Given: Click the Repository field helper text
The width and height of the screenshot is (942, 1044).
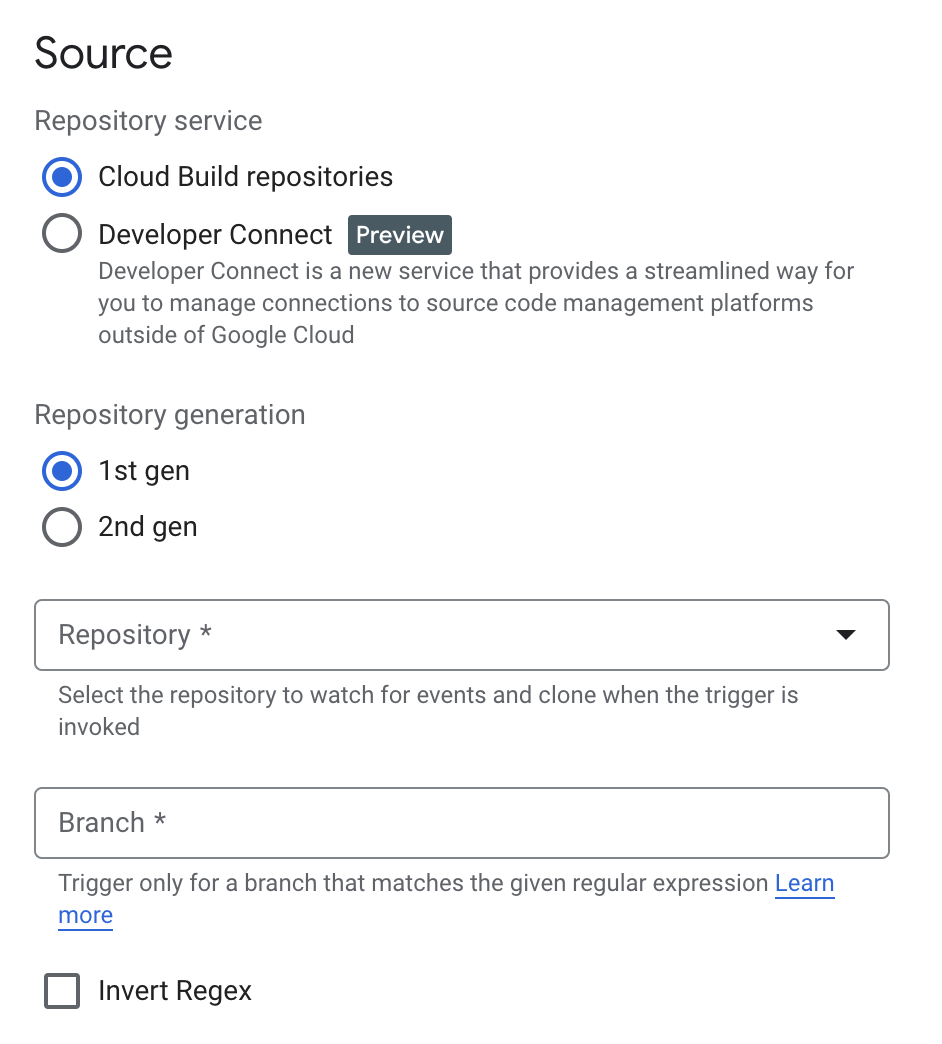Looking at the screenshot, I should (428, 711).
